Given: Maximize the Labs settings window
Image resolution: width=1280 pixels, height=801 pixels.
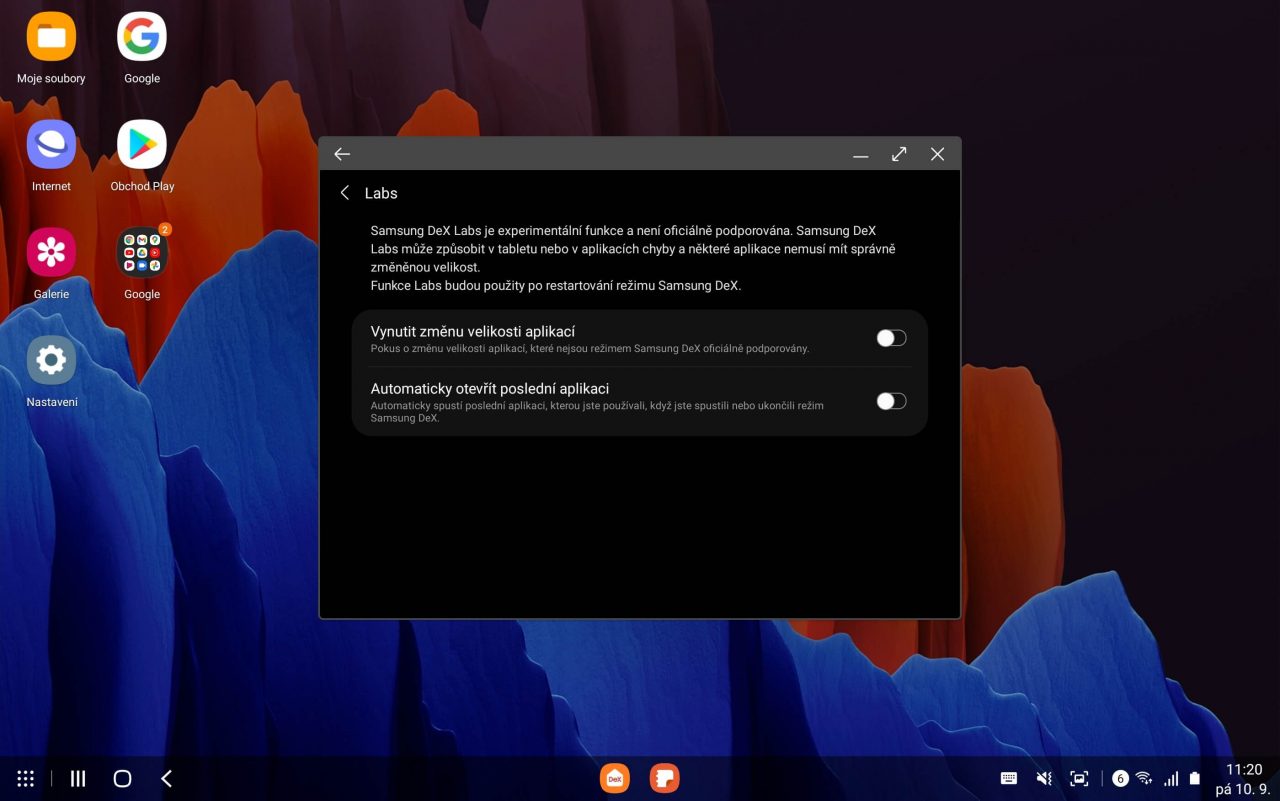Looking at the screenshot, I should tap(899, 154).
